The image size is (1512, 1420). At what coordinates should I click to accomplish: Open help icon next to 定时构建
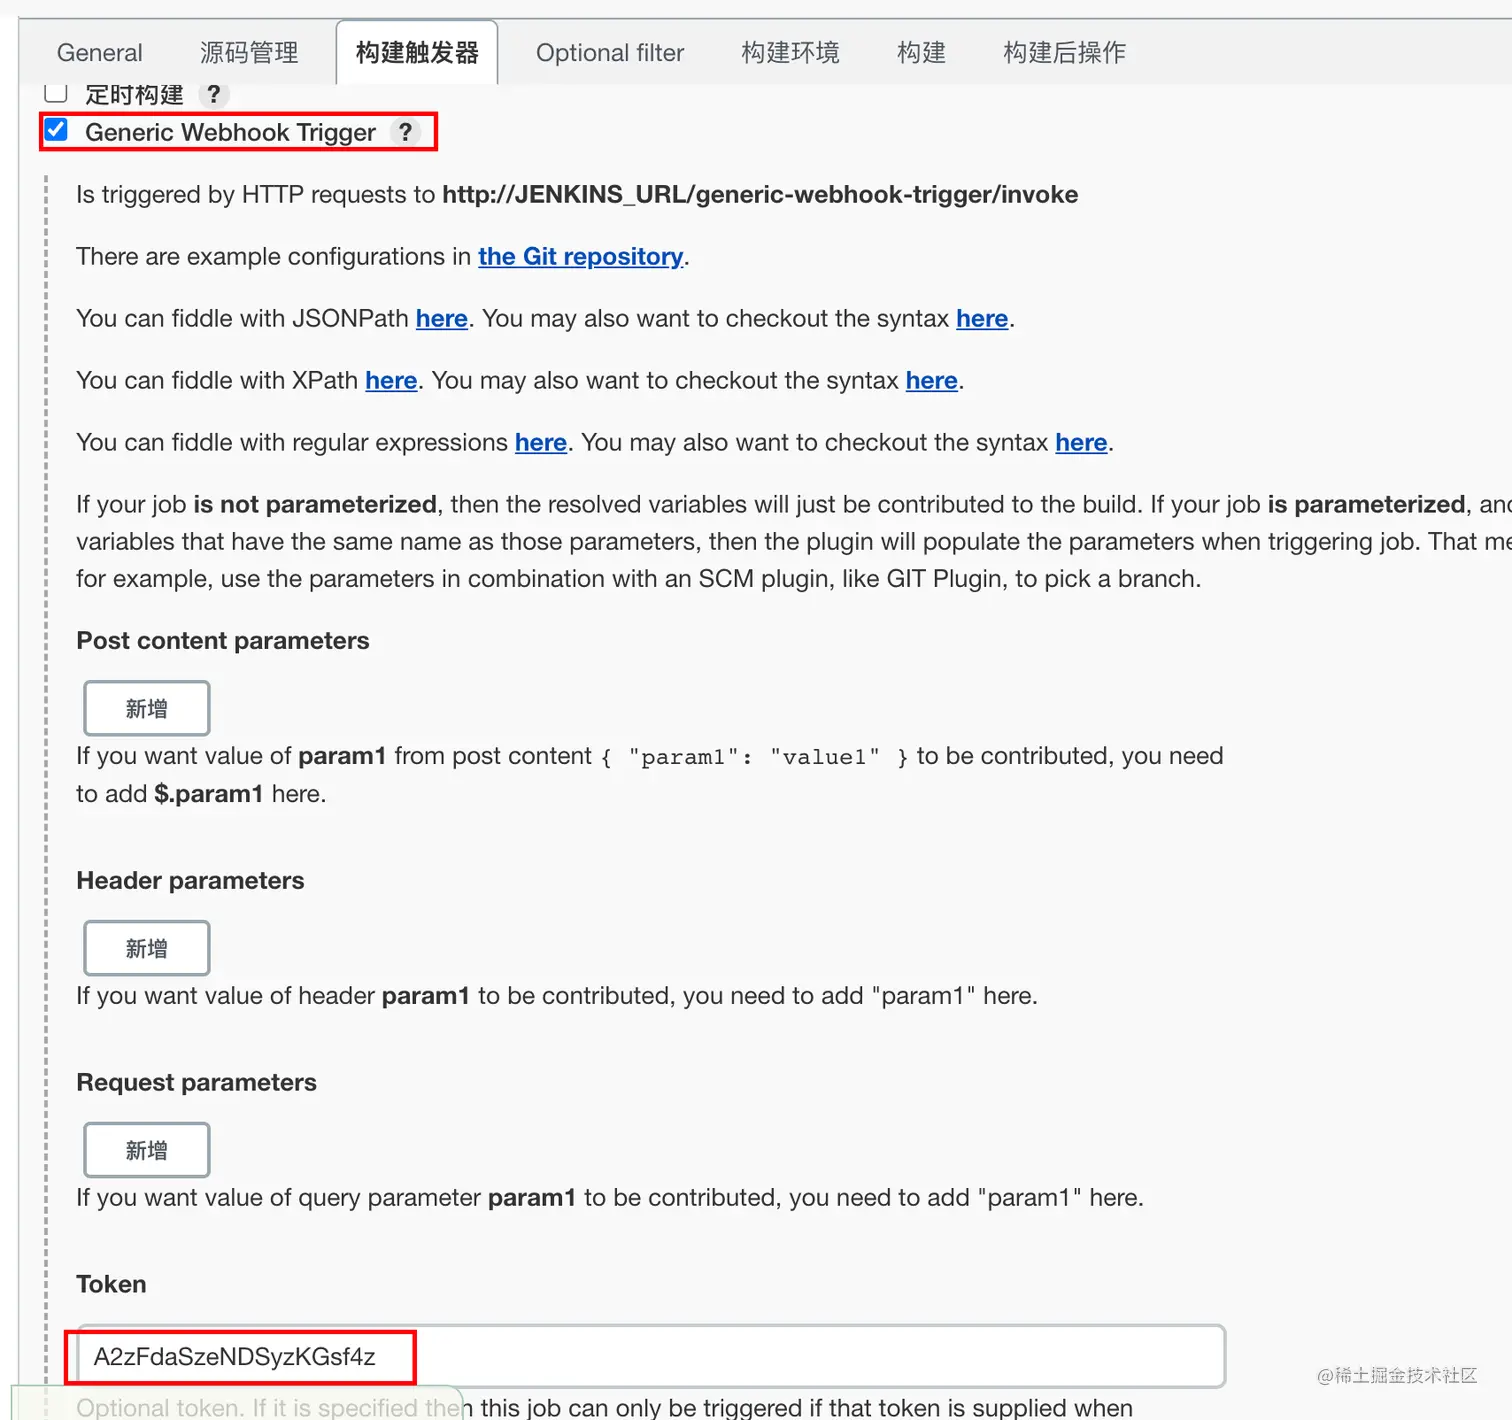point(213,94)
